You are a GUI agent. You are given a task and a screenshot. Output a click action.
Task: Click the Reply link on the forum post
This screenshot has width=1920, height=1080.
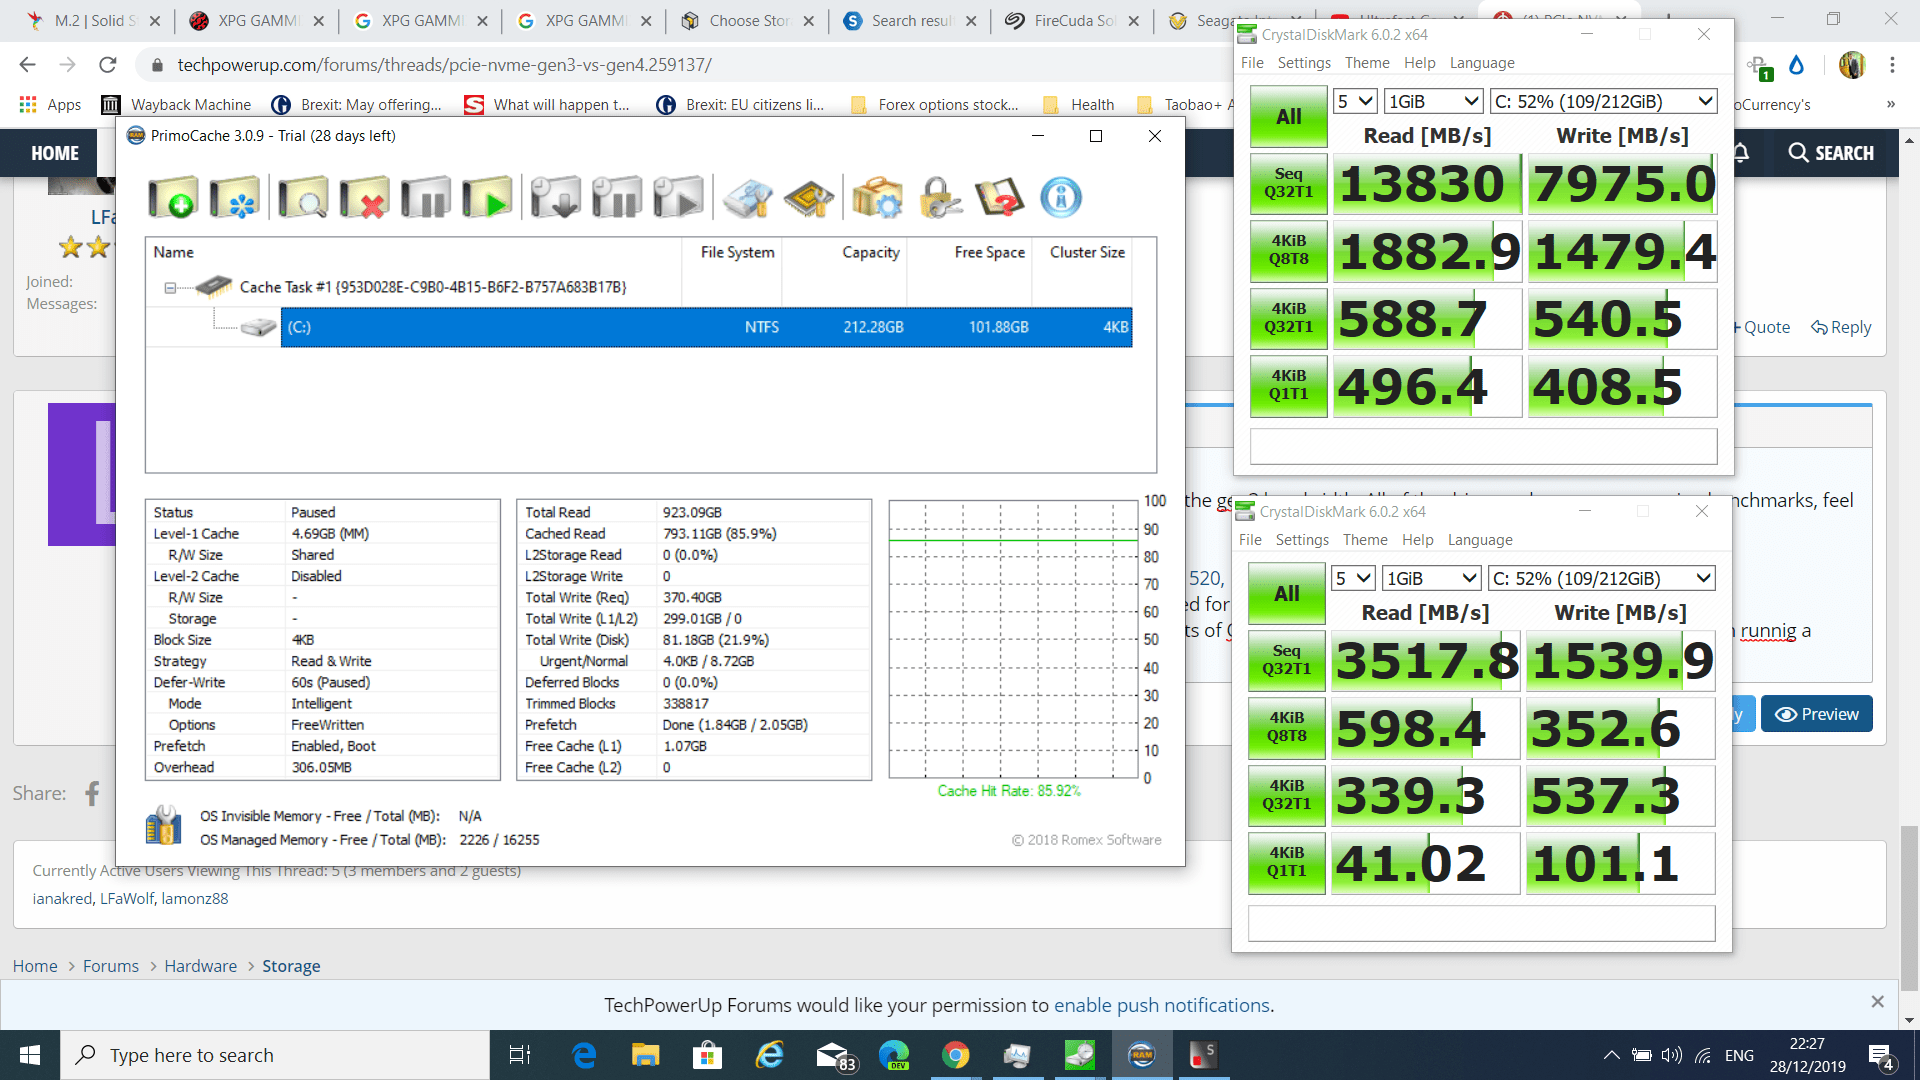point(1841,327)
